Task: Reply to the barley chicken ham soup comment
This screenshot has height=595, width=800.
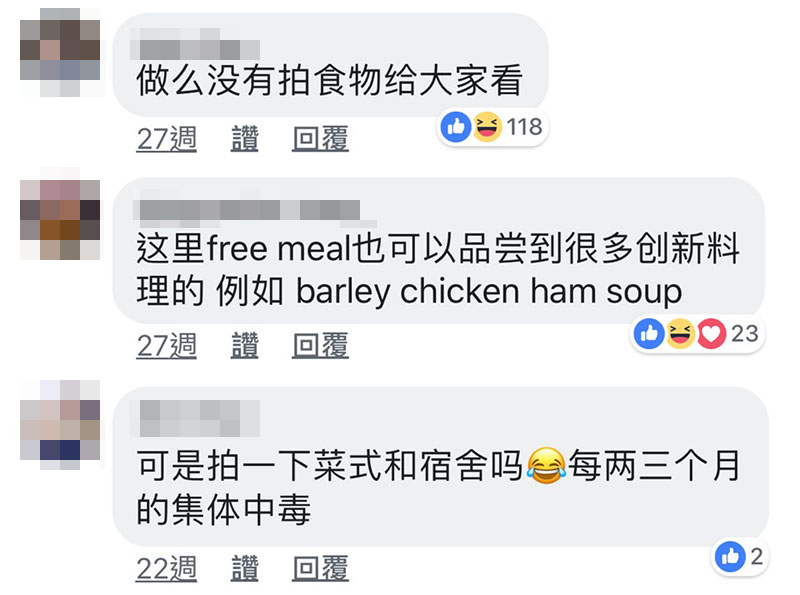Action: [x=320, y=345]
